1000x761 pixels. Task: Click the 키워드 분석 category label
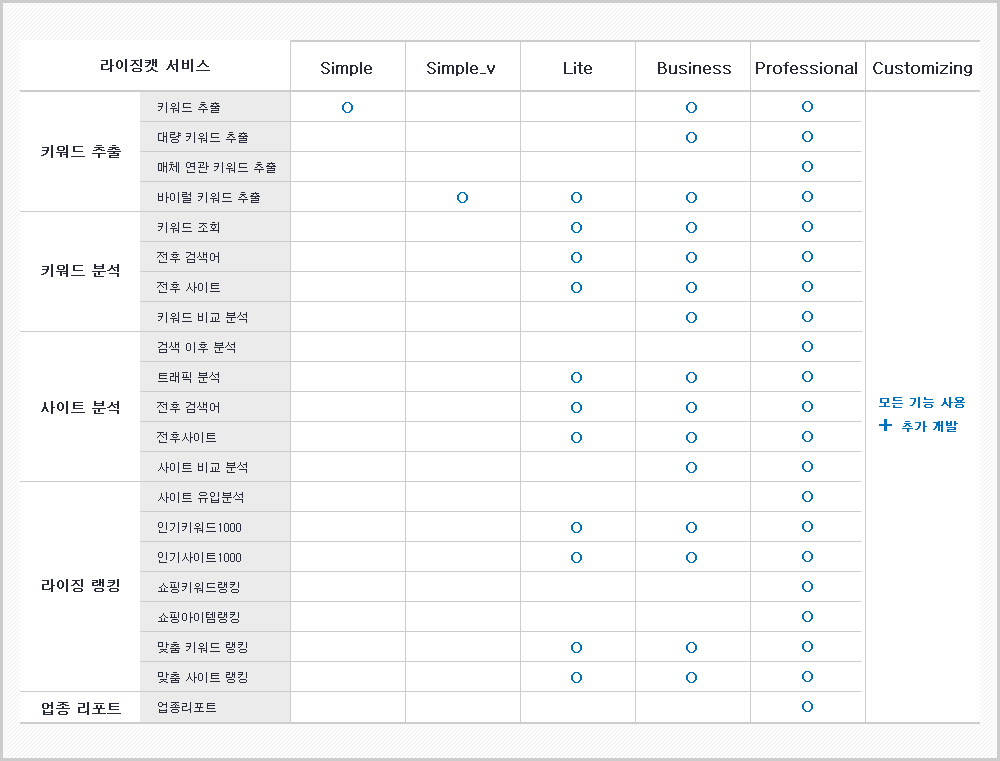[x=80, y=270]
